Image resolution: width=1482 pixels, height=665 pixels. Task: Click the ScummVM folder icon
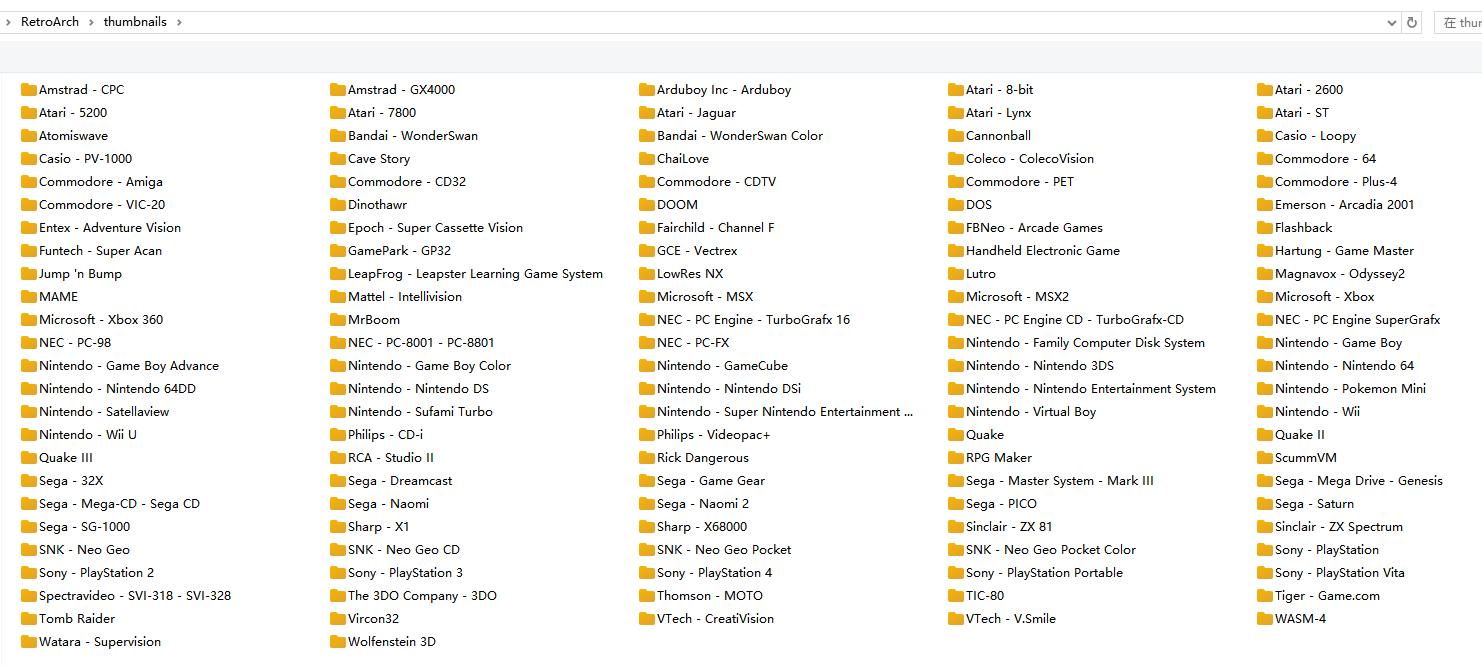point(1264,458)
